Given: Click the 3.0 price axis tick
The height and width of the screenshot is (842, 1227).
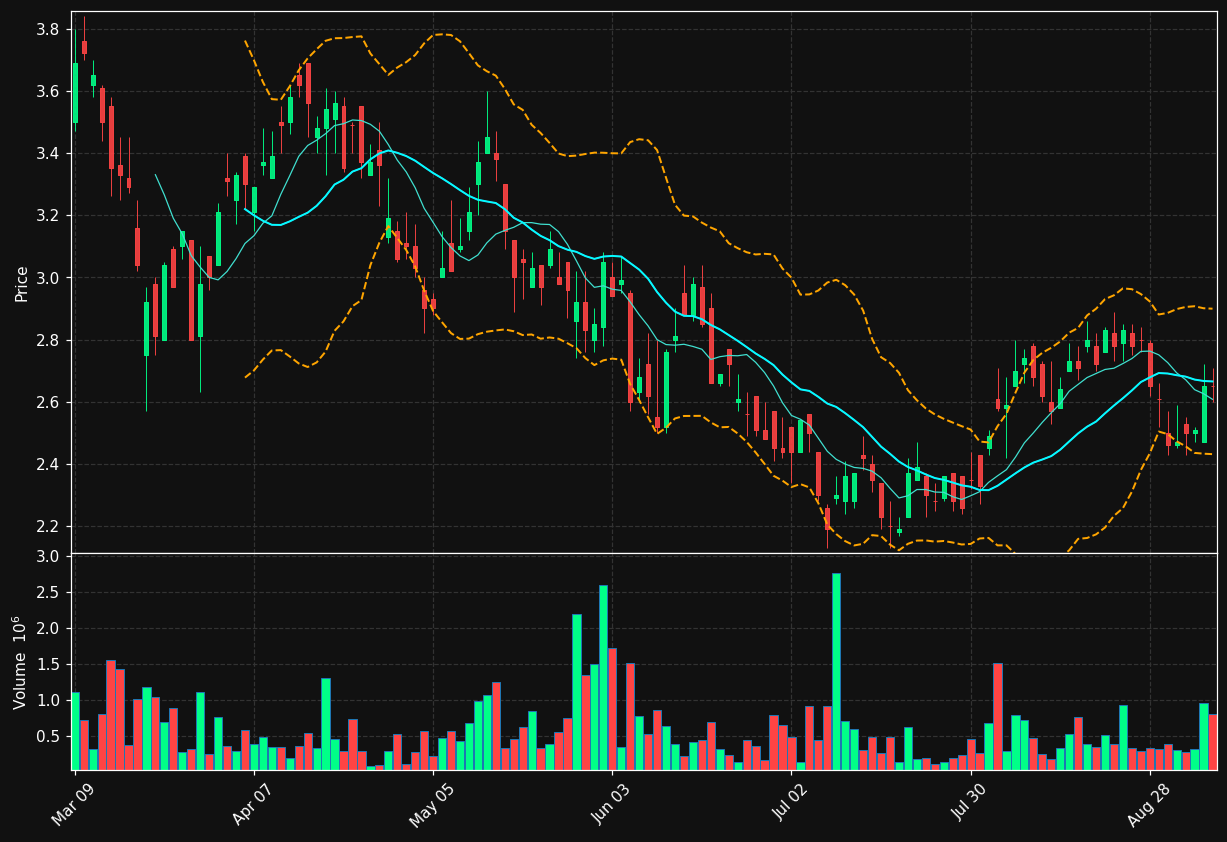Looking at the screenshot, I should point(50,278).
